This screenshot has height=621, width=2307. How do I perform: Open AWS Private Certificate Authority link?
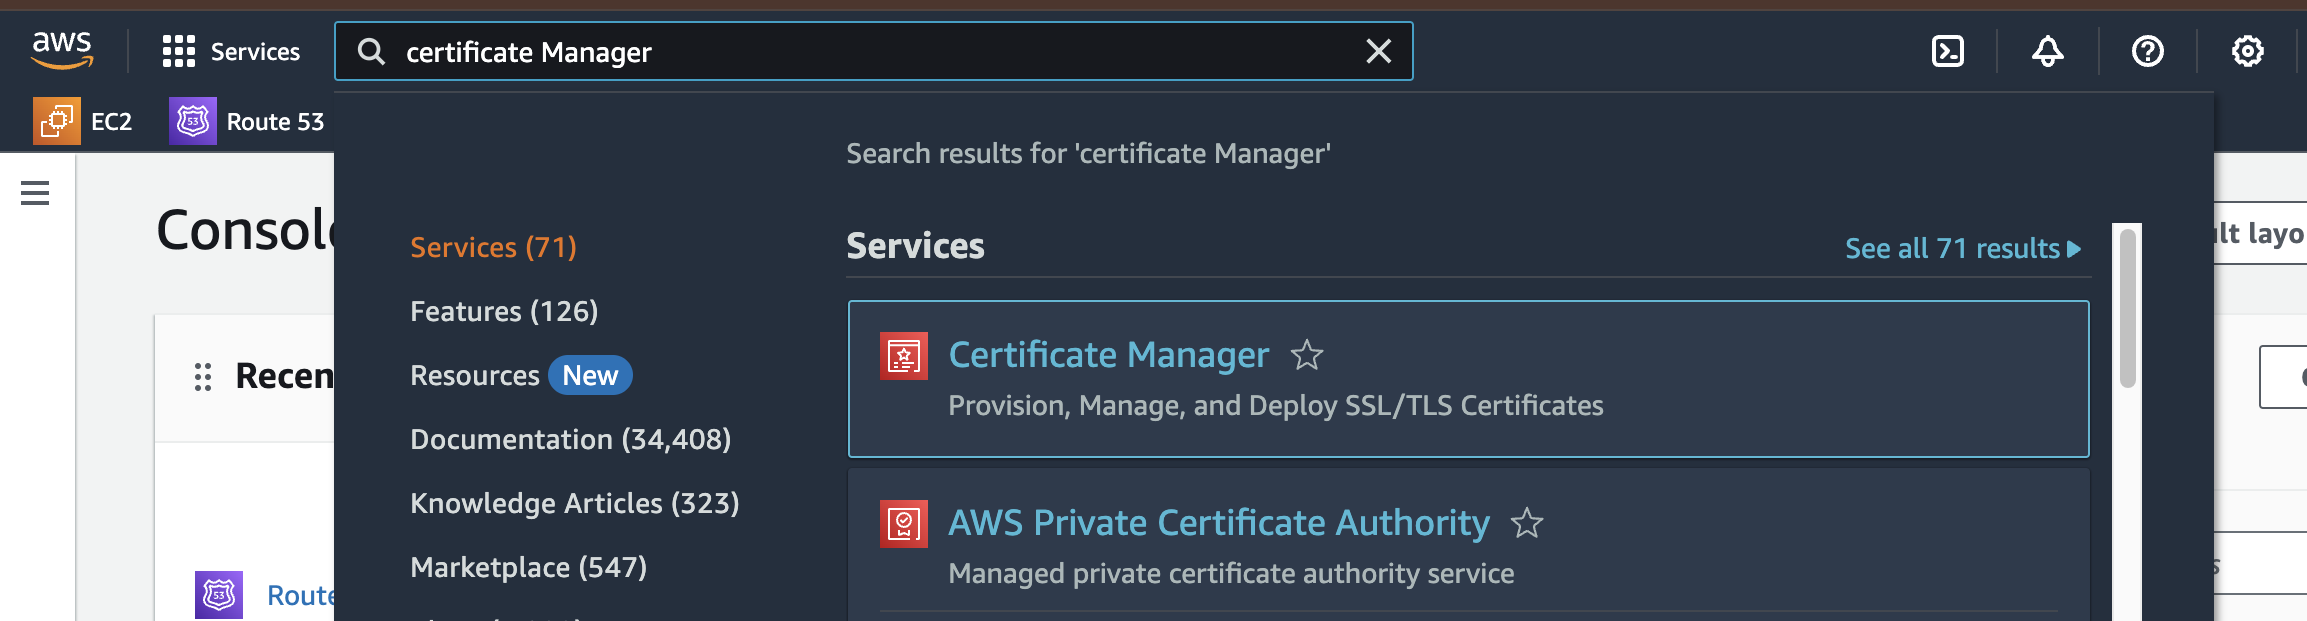click(x=1218, y=523)
